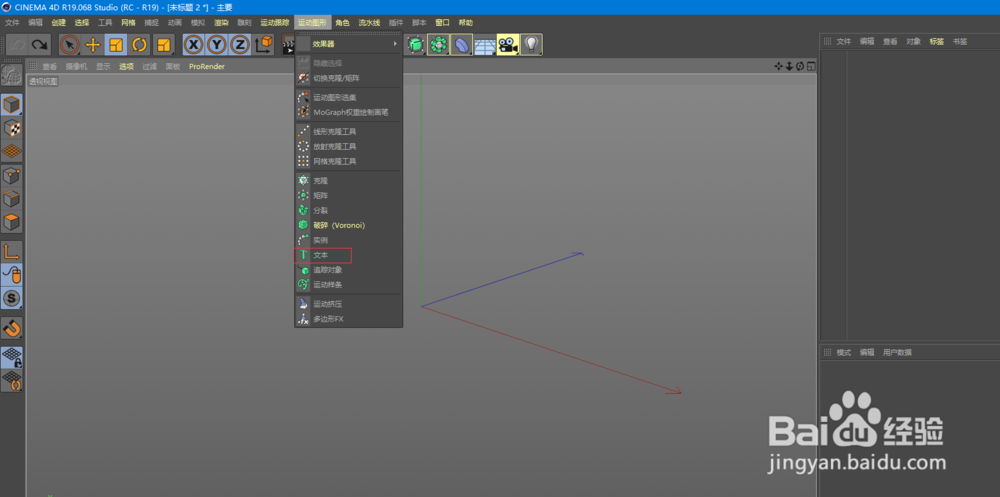Open the 窗口 menu
Viewport: 1000px width, 497px height.
(443, 22)
